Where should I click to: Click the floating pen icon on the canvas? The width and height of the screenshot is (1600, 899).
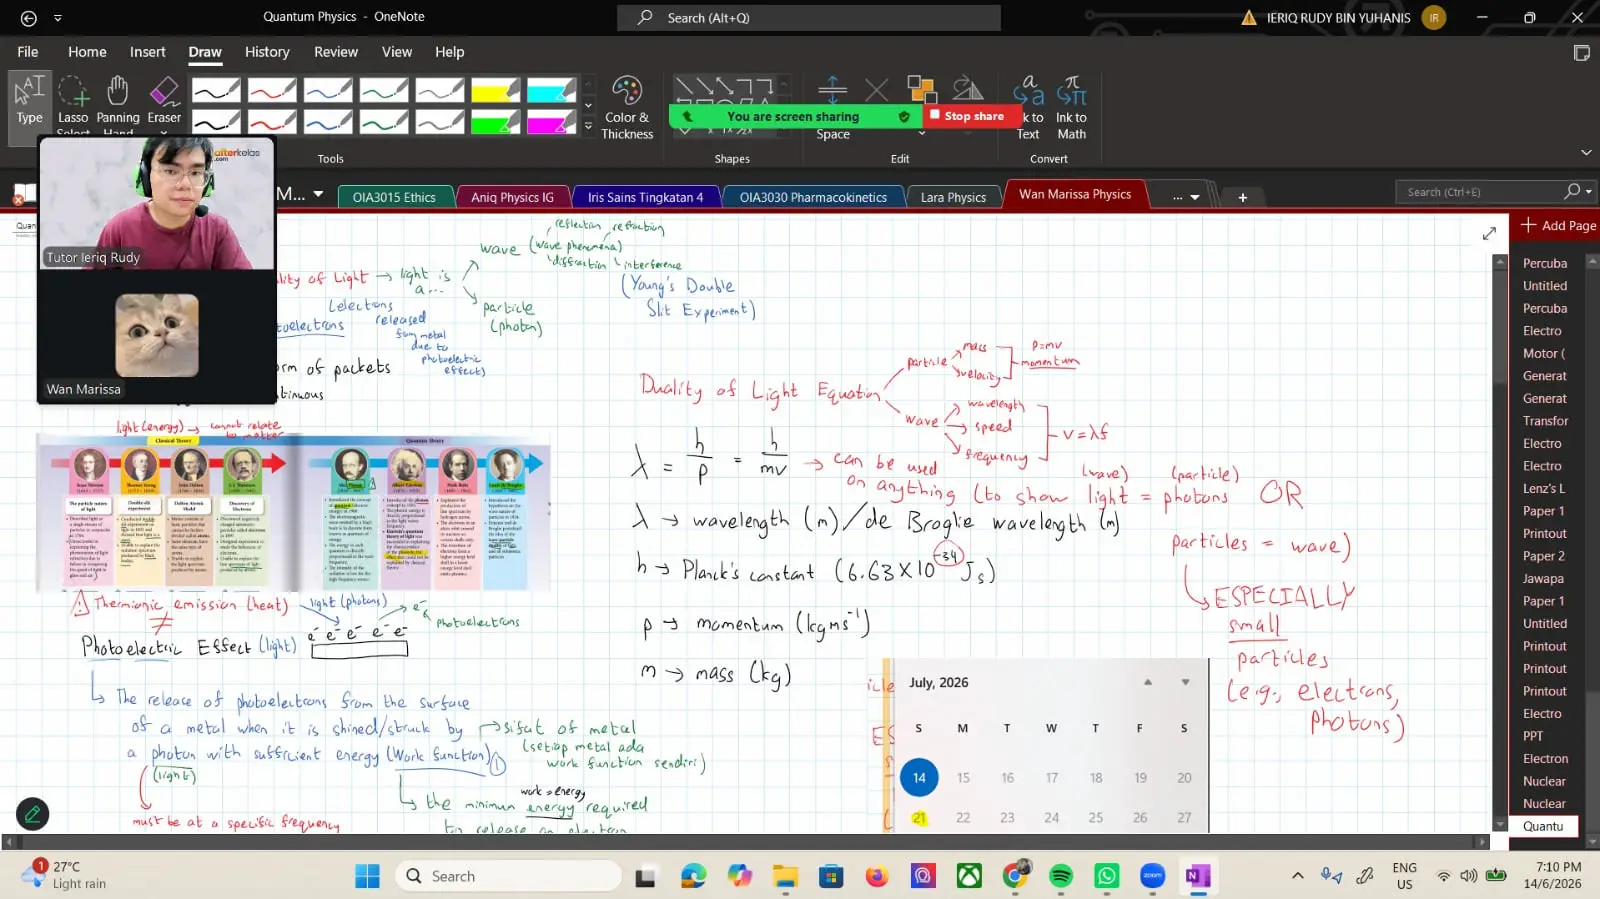point(32,814)
